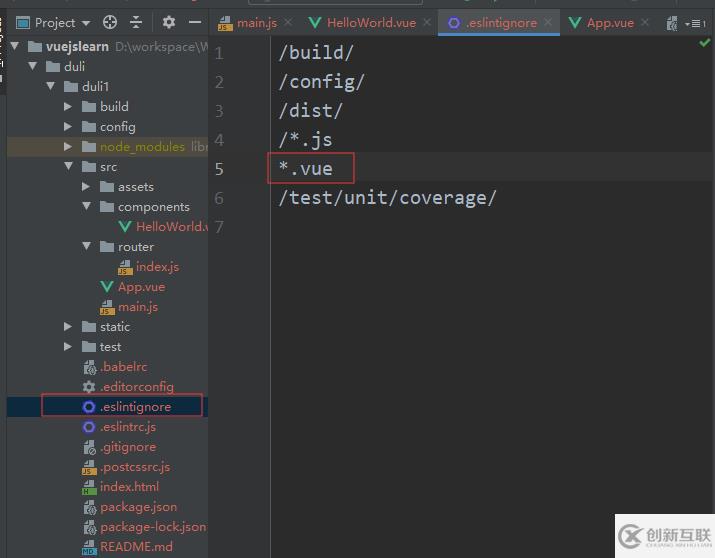
Task: Select the .eslintrc.js file
Action: tap(128, 427)
